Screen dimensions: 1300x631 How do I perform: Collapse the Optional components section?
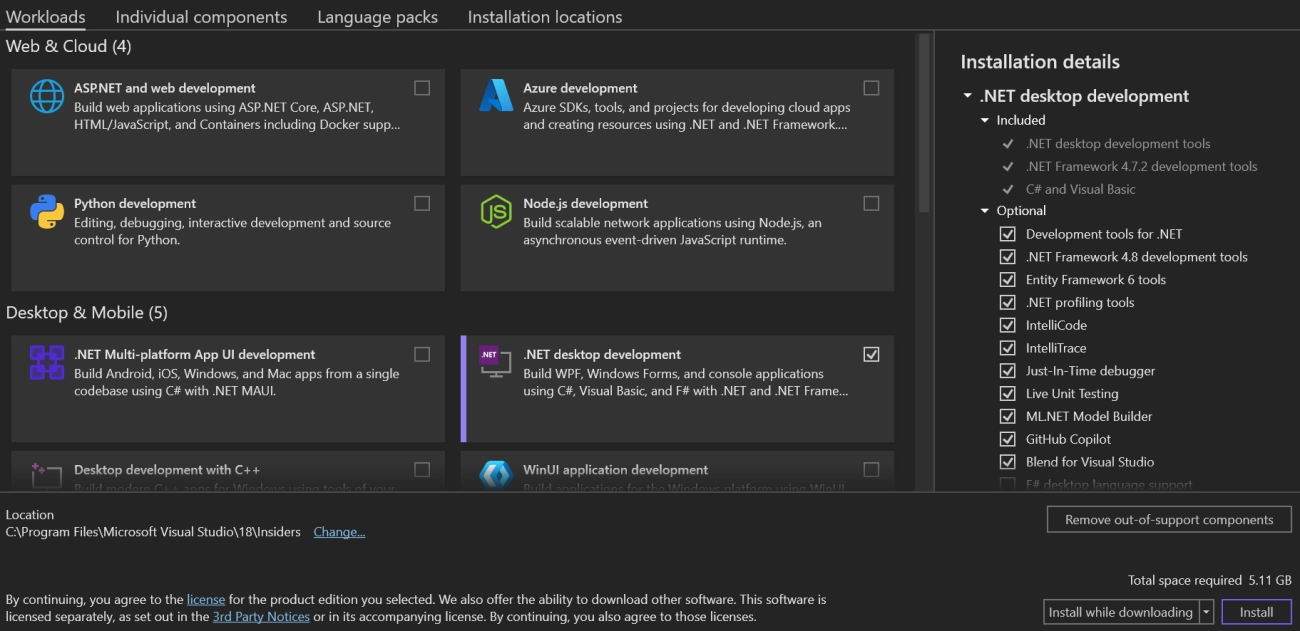[983, 210]
